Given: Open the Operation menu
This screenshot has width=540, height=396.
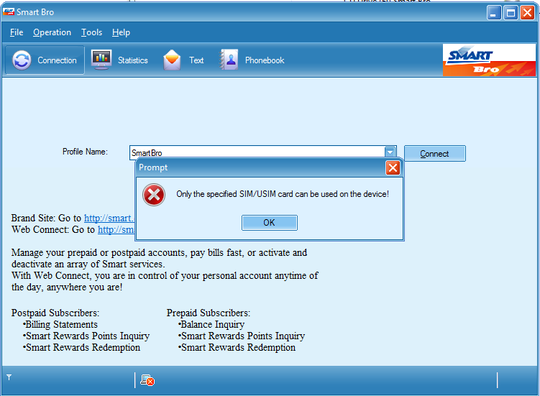Looking at the screenshot, I should [x=52, y=32].
